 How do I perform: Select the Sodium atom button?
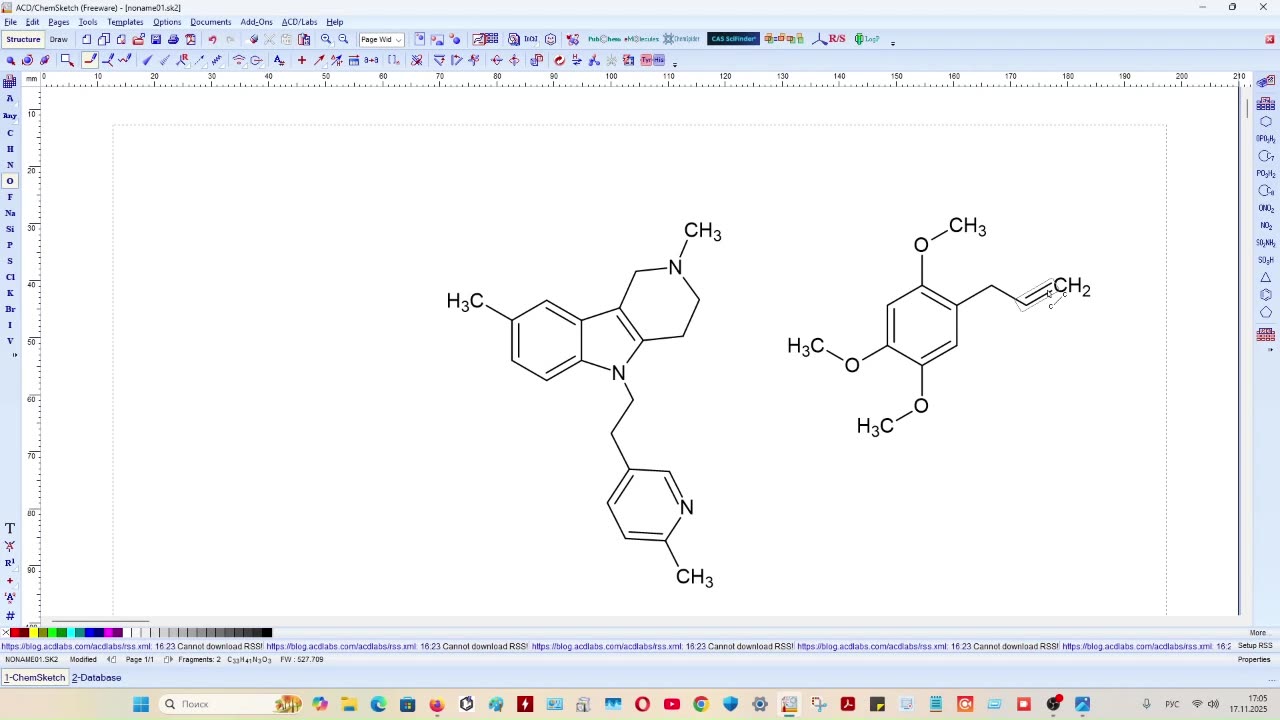click(10, 213)
